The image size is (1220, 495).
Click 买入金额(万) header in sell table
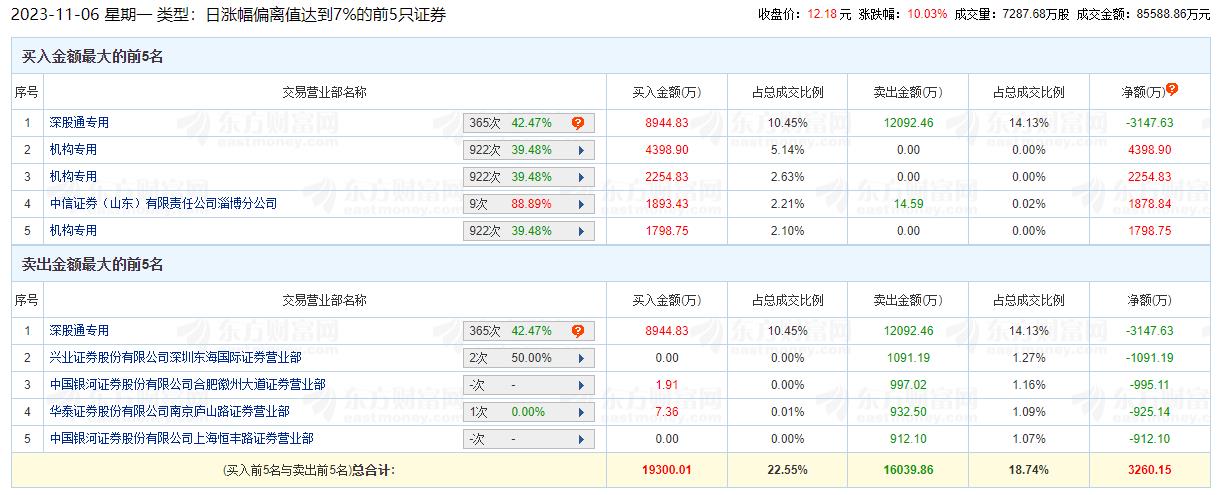(667, 300)
